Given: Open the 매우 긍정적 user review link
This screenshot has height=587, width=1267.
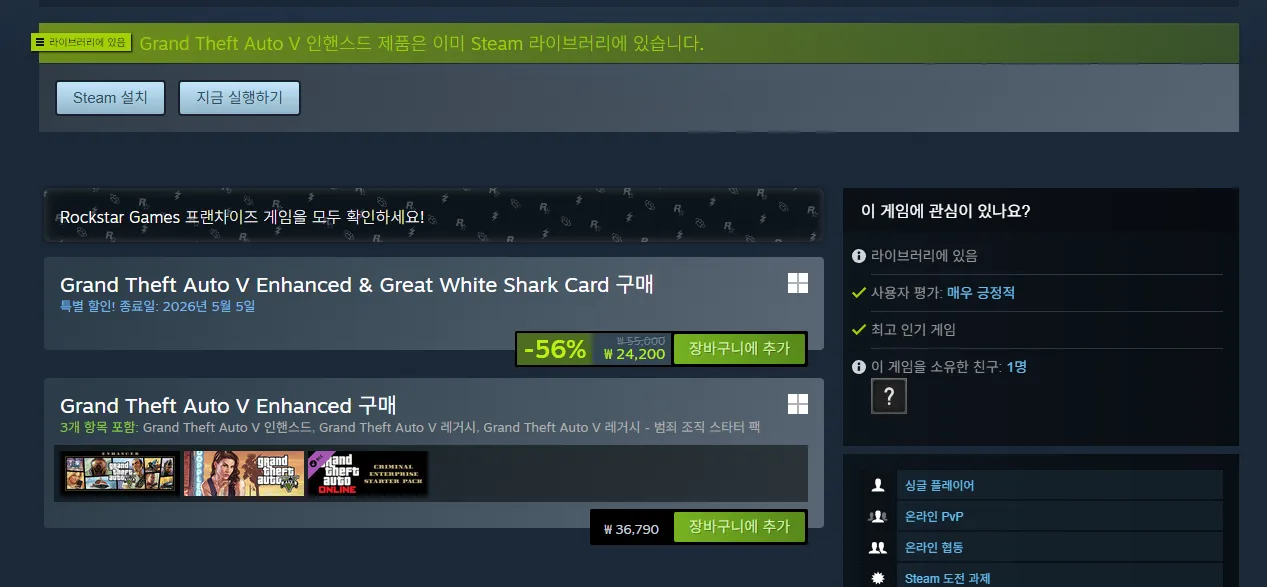Looking at the screenshot, I should pyautogui.click(x=981, y=293).
